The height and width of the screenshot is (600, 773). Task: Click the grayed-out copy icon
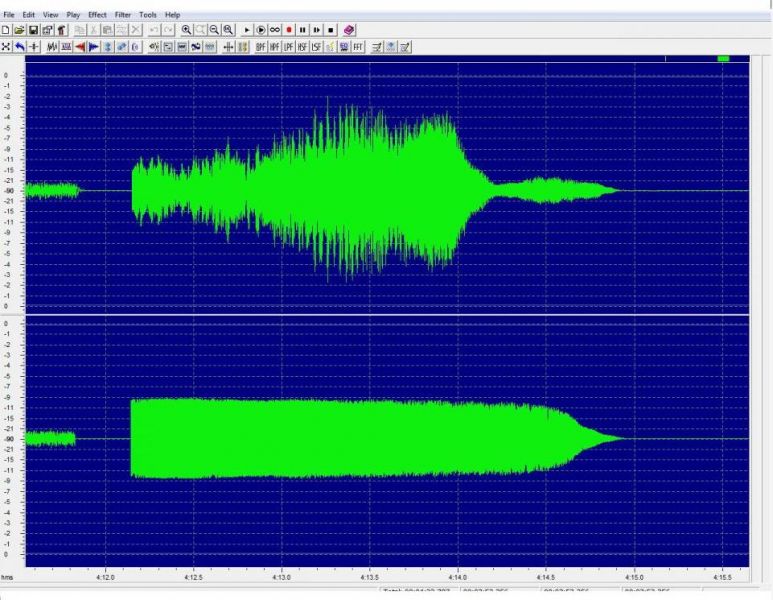click(79, 30)
